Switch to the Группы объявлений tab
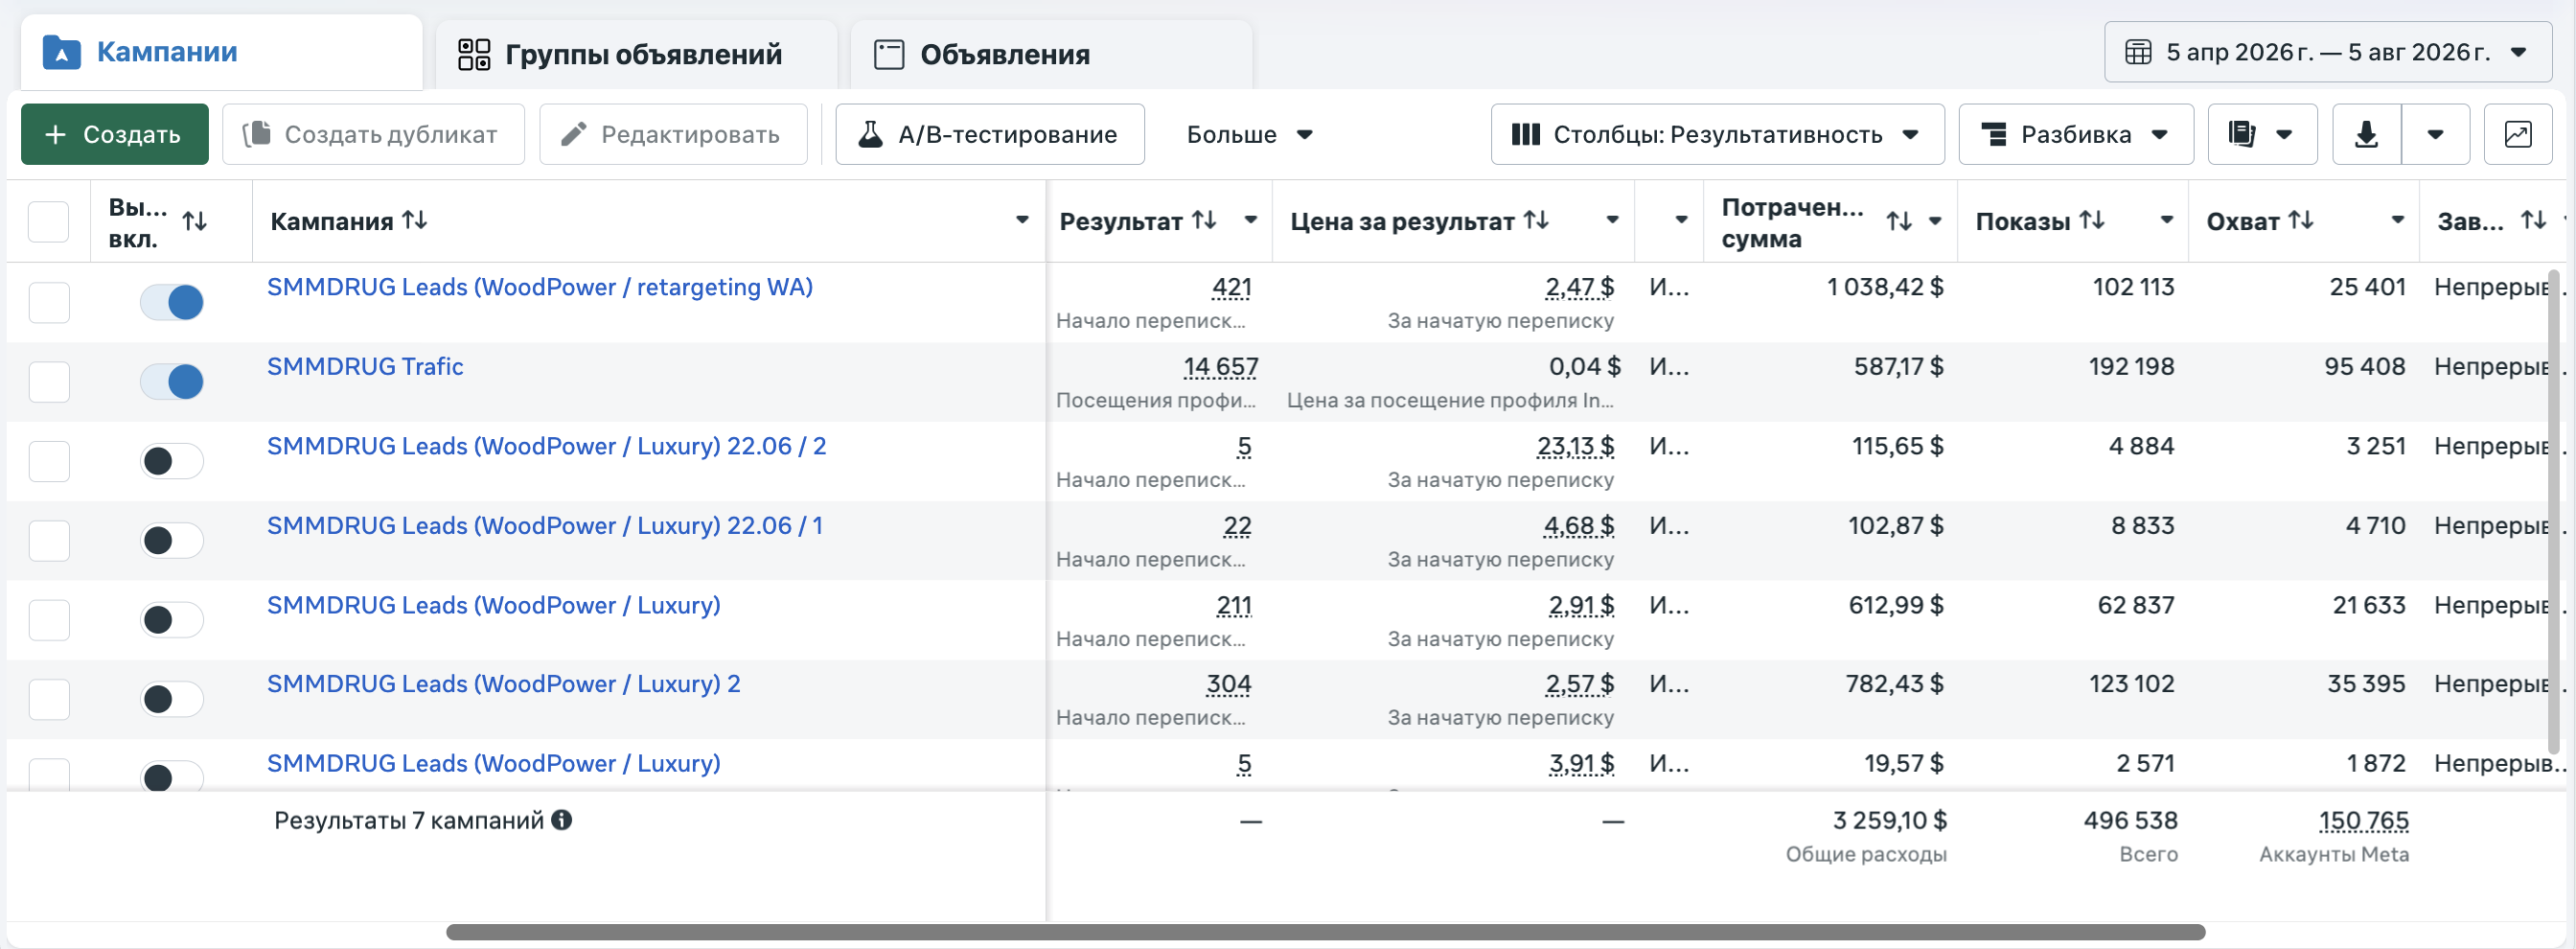This screenshot has height=949, width=2576. 636,54
